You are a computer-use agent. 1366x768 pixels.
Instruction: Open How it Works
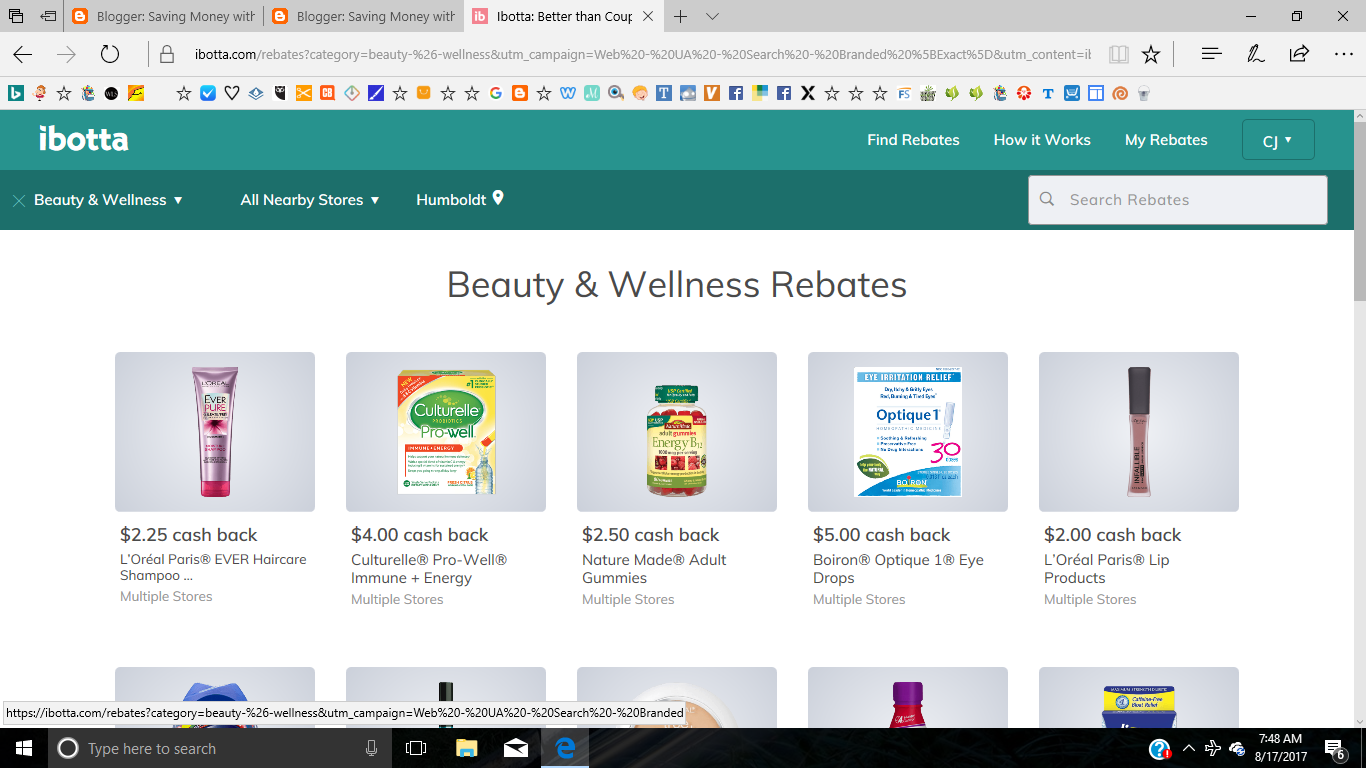(1042, 140)
